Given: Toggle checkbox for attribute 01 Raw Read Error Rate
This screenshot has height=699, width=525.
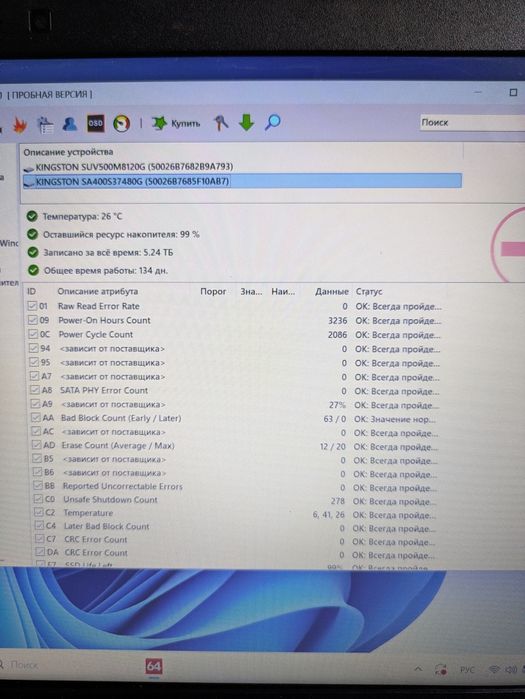Looking at the screenshot, I should click(32, 306).
